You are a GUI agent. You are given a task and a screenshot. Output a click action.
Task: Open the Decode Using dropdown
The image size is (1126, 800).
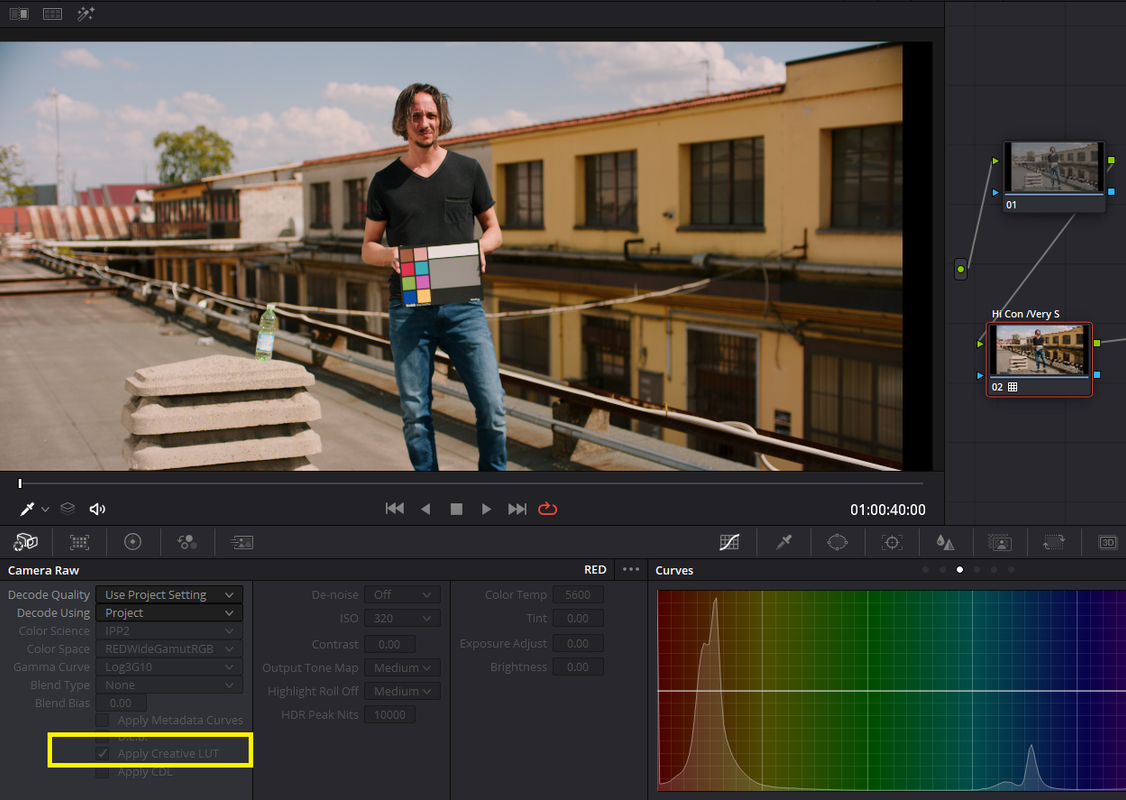click(x=169, y=613)
